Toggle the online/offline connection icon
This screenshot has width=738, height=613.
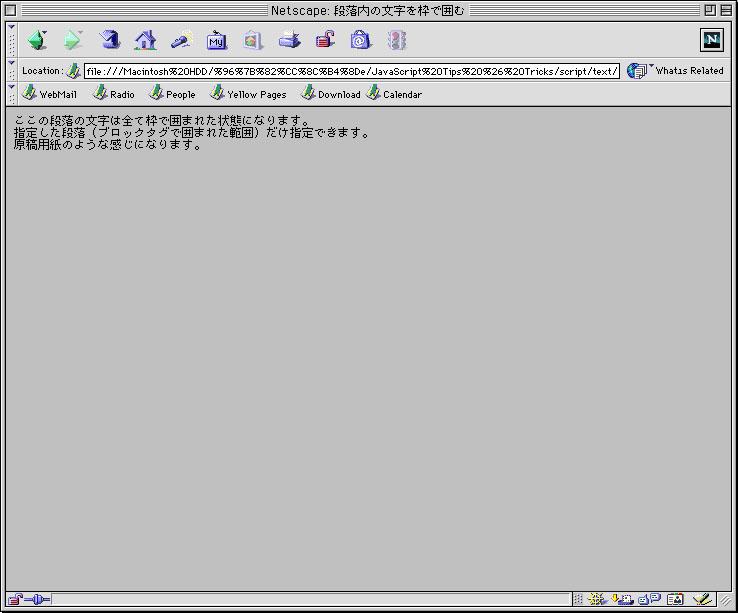click(37, 599)
